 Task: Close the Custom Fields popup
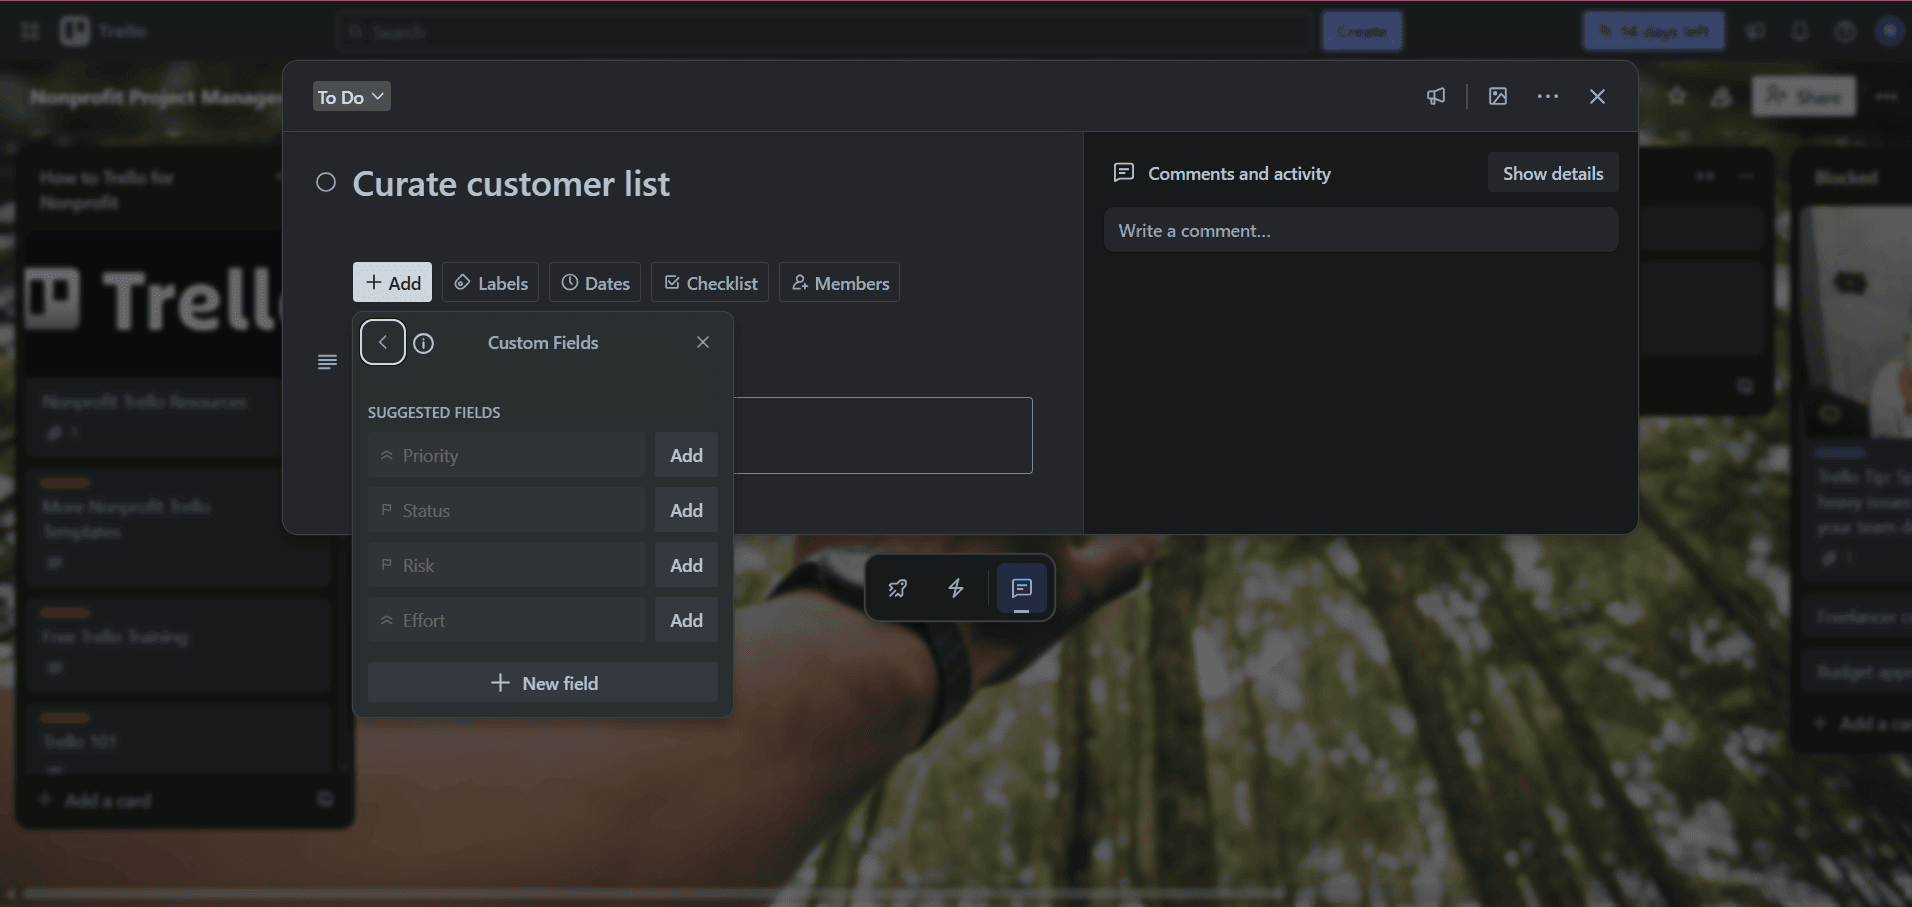[x=703, y=342]
